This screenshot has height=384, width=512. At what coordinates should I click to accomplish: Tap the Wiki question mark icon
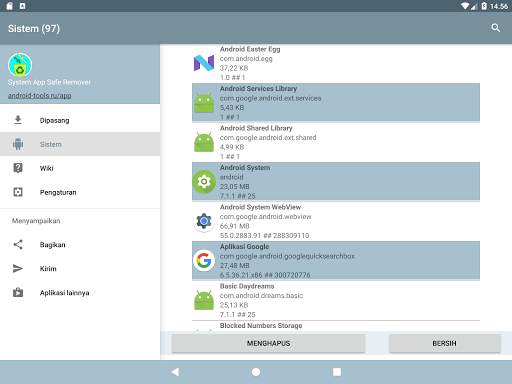18,168
